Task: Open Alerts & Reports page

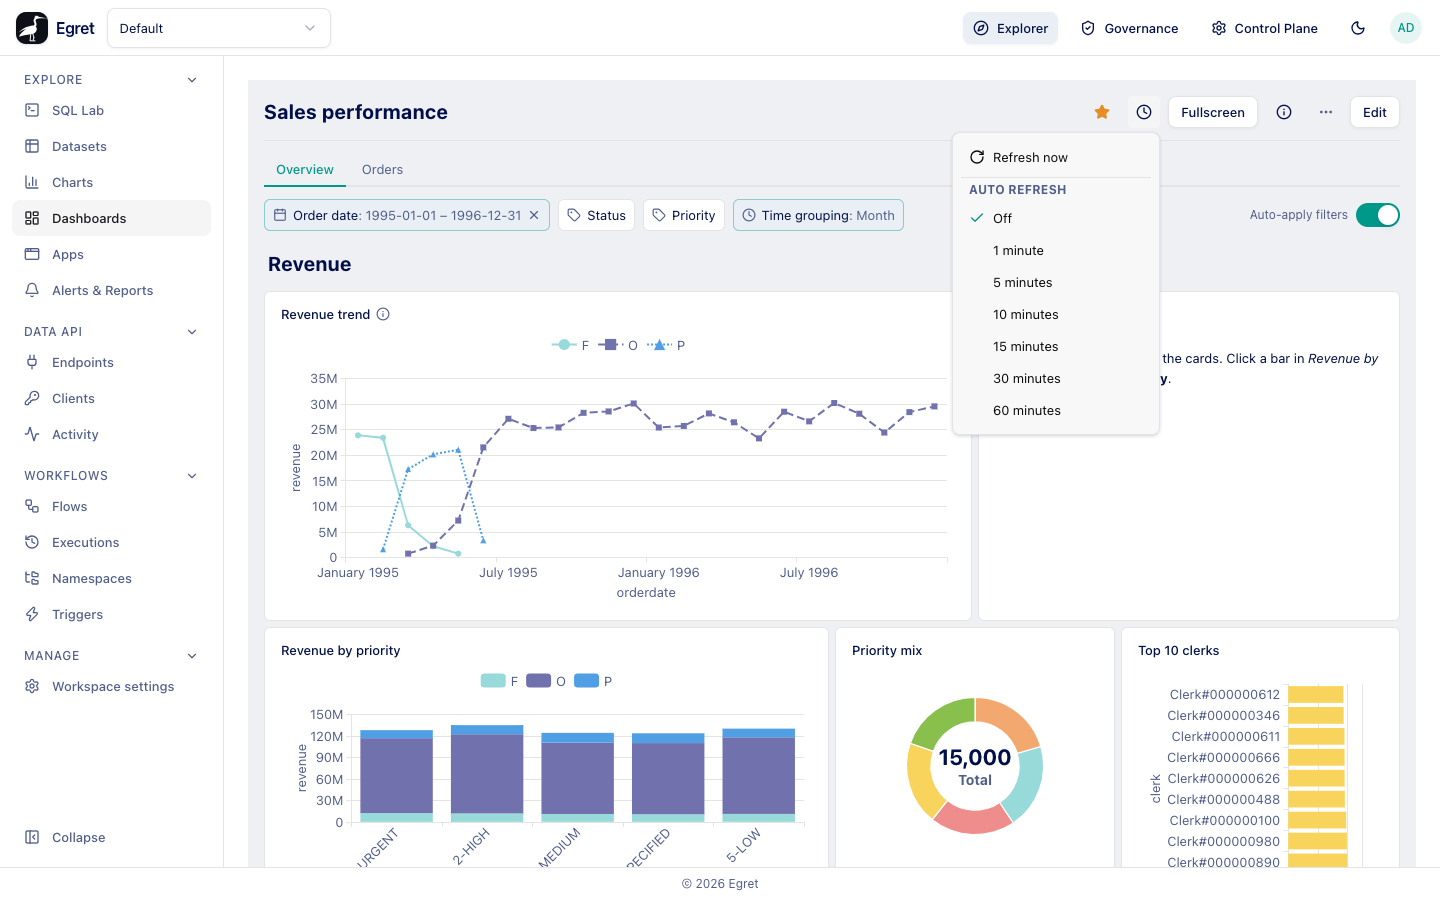Action: pyautogui.click(x=111, y=290)
